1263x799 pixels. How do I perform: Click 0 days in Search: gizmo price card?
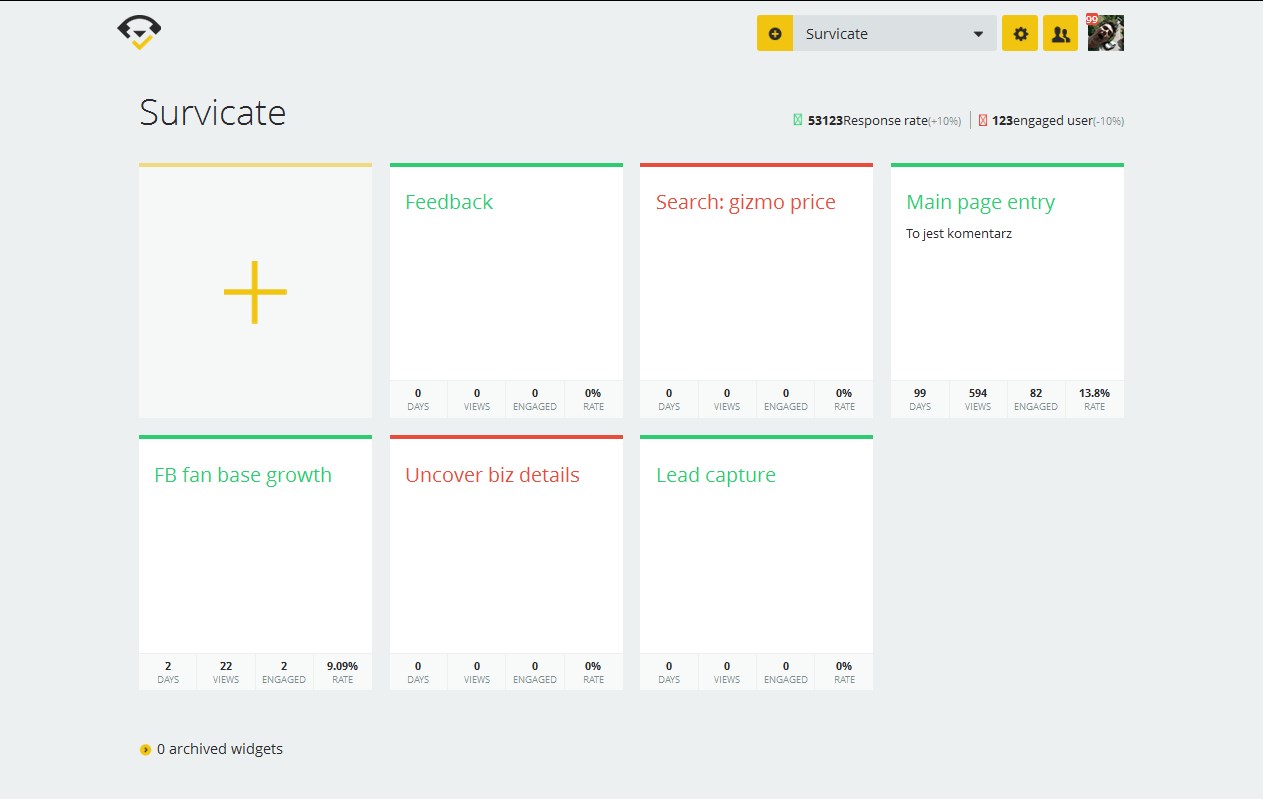click(x=669, y=399)
